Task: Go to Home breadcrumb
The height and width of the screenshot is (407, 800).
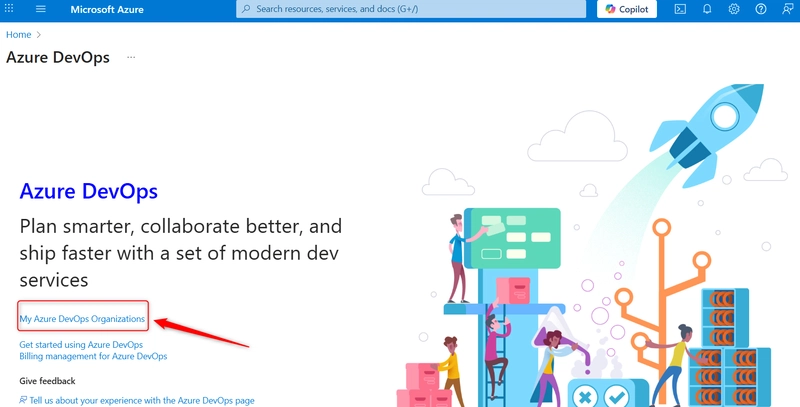Action: (x=18, y=35)
